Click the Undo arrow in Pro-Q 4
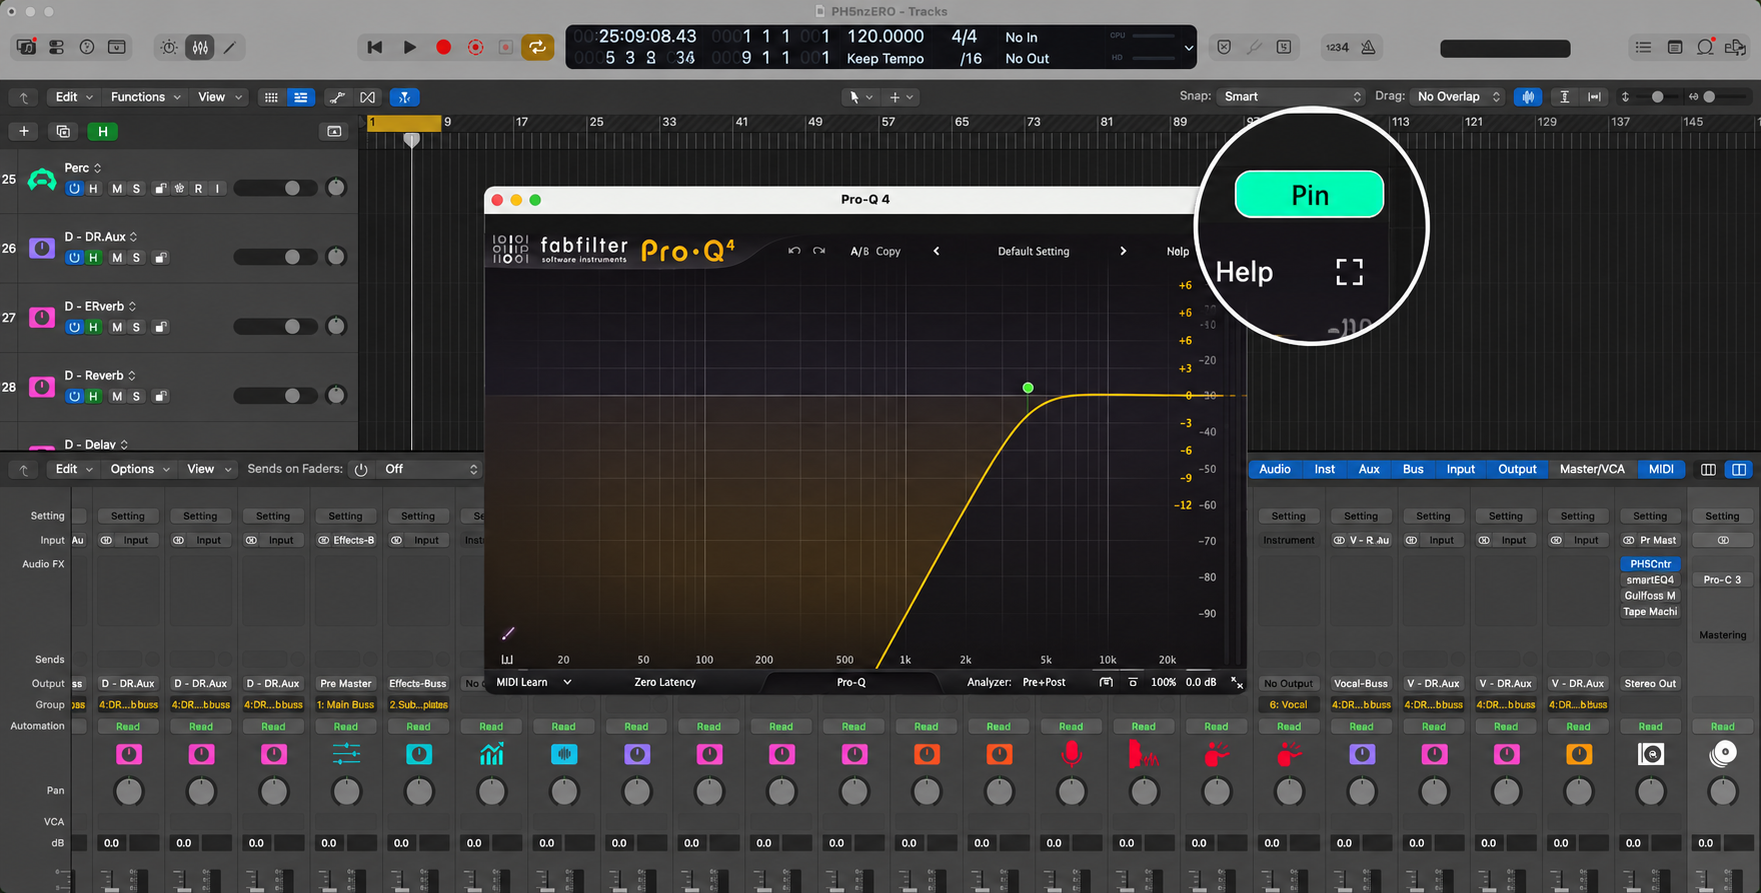1761x893 pixels. click(794, 251)
